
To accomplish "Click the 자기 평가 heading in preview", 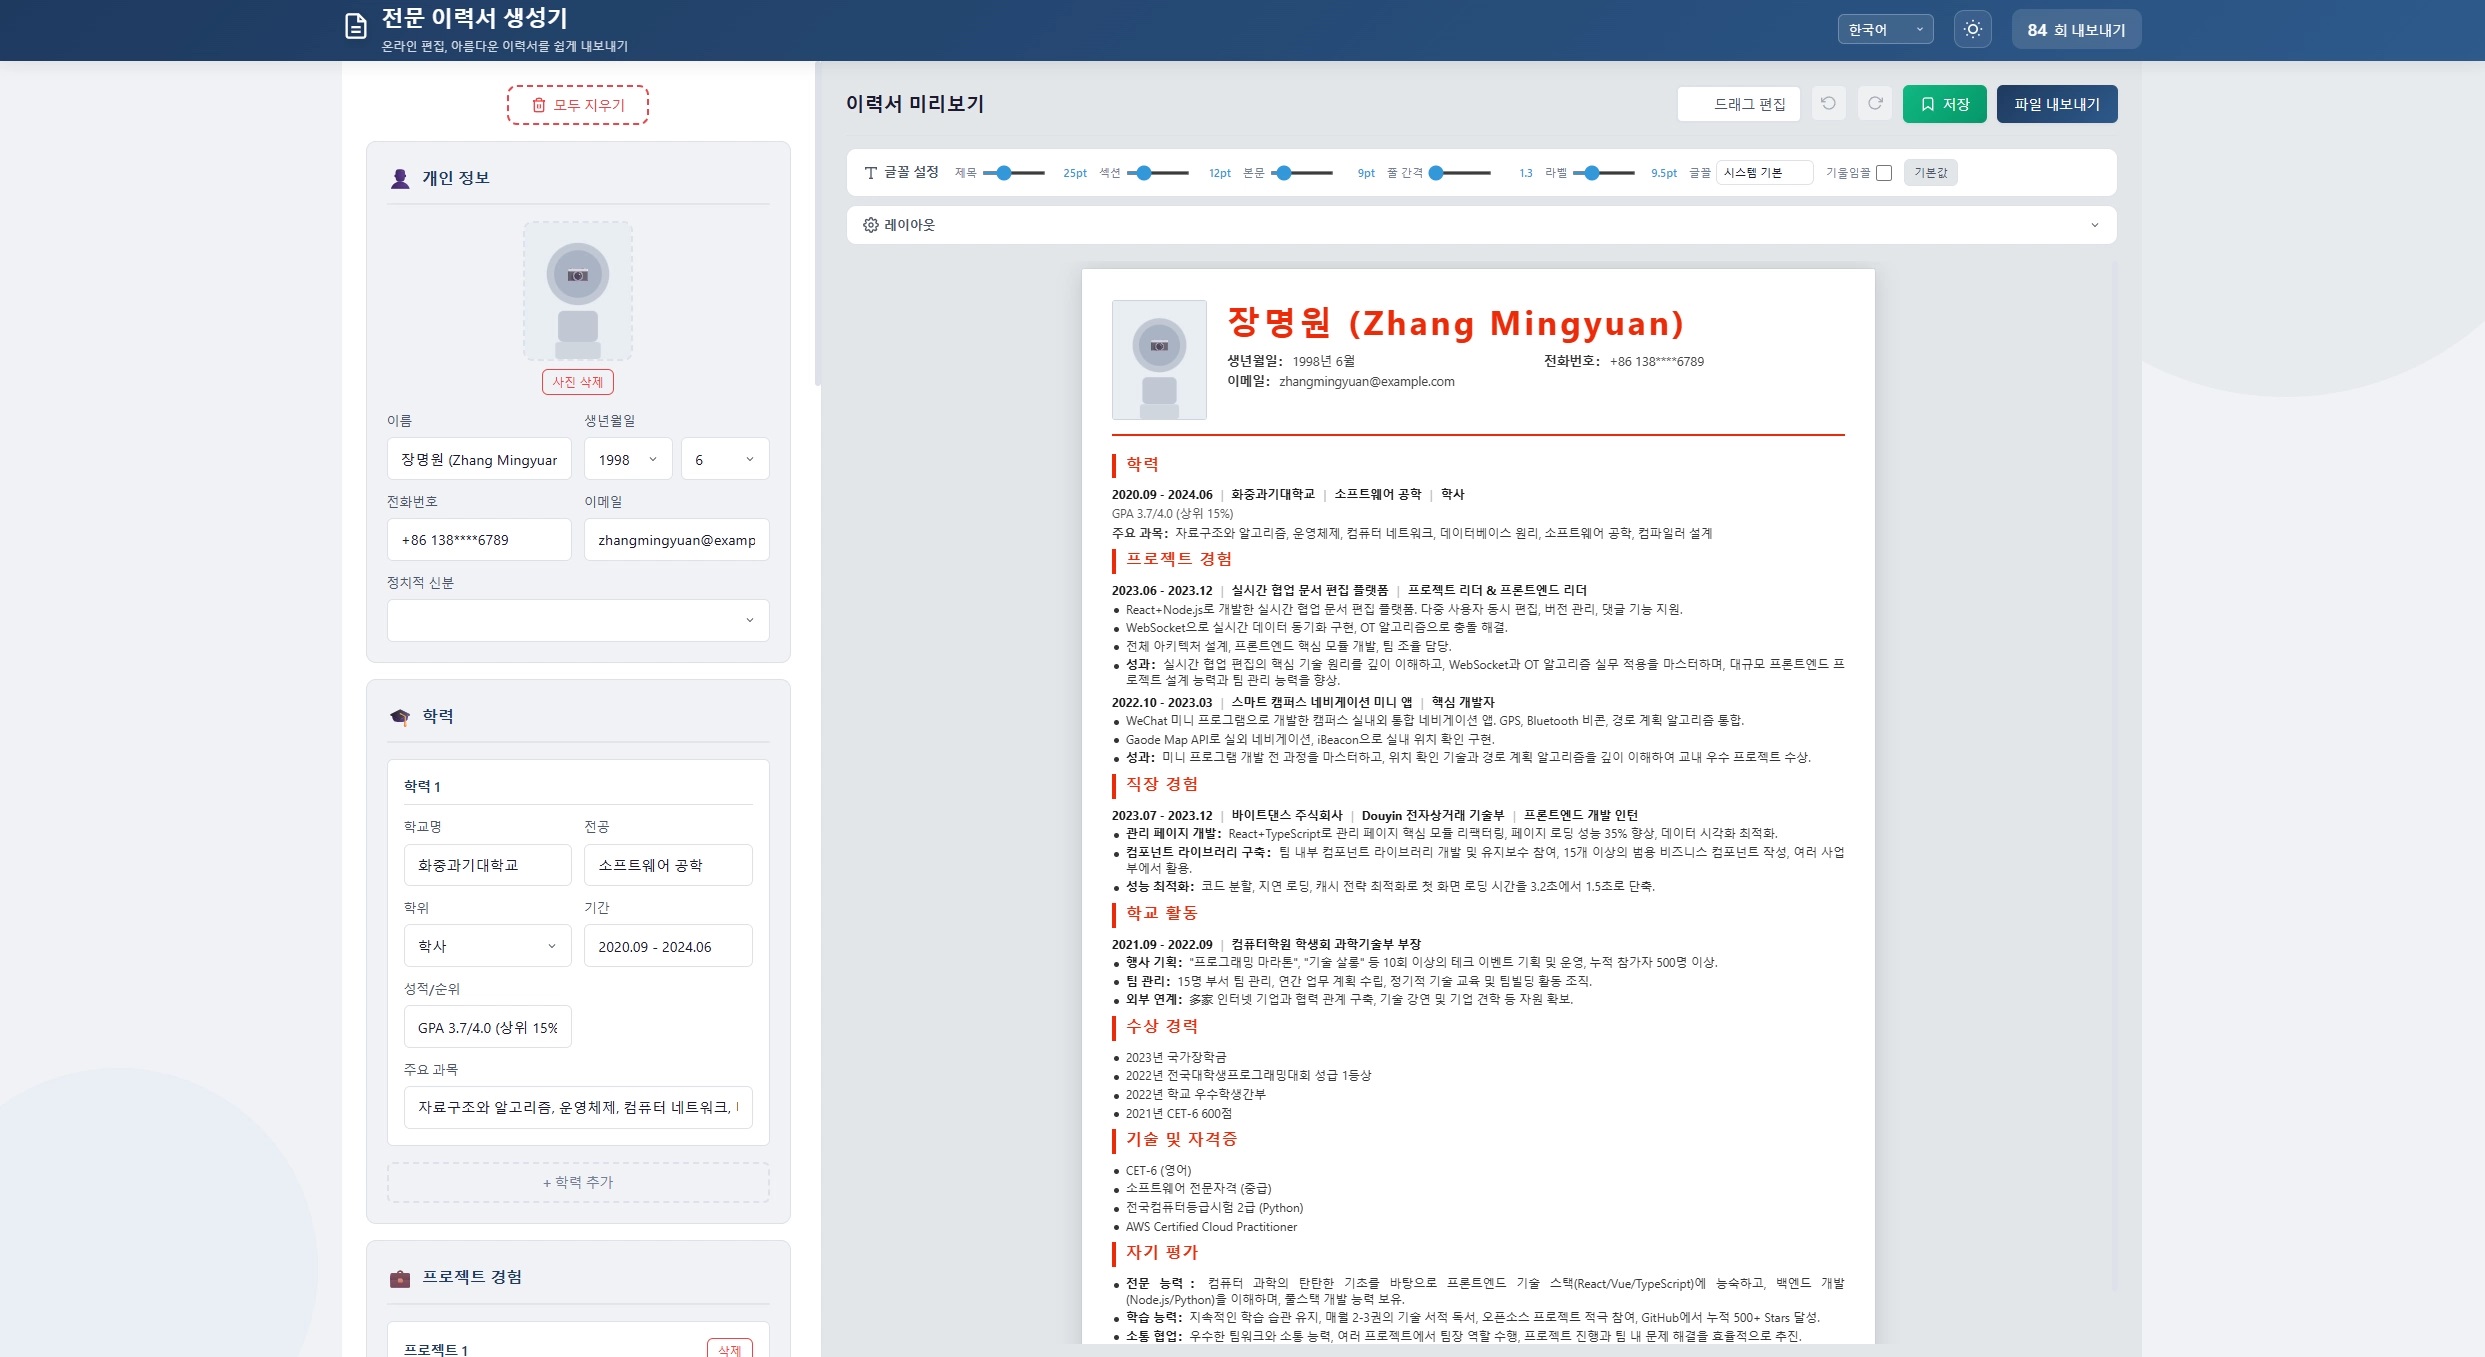I will point(1162,1252).
